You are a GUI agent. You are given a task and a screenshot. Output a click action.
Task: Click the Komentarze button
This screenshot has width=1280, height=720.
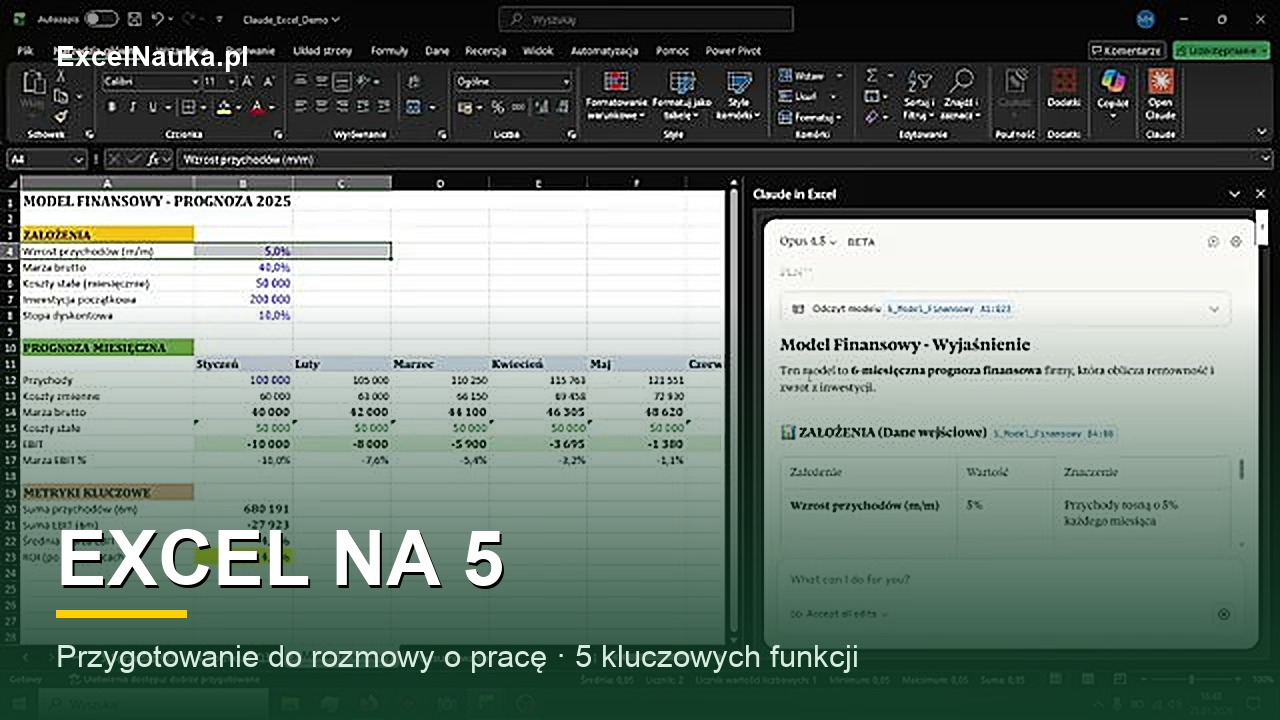[1126, 50]
